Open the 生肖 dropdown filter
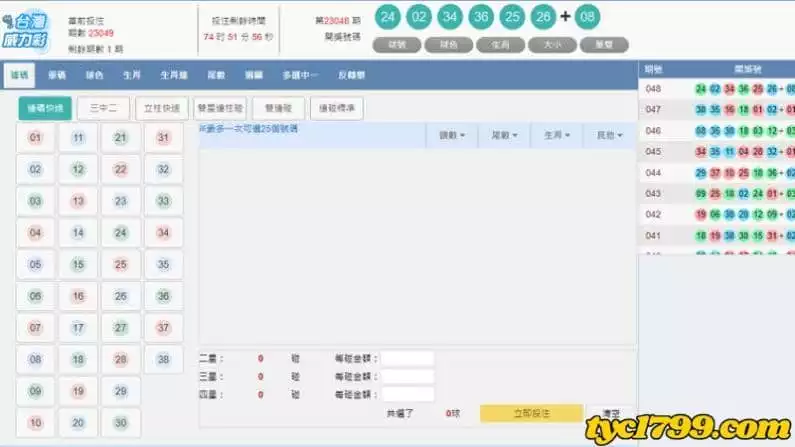Image resolution: width=795 pixels, height=447 pixels. (557, 135)
